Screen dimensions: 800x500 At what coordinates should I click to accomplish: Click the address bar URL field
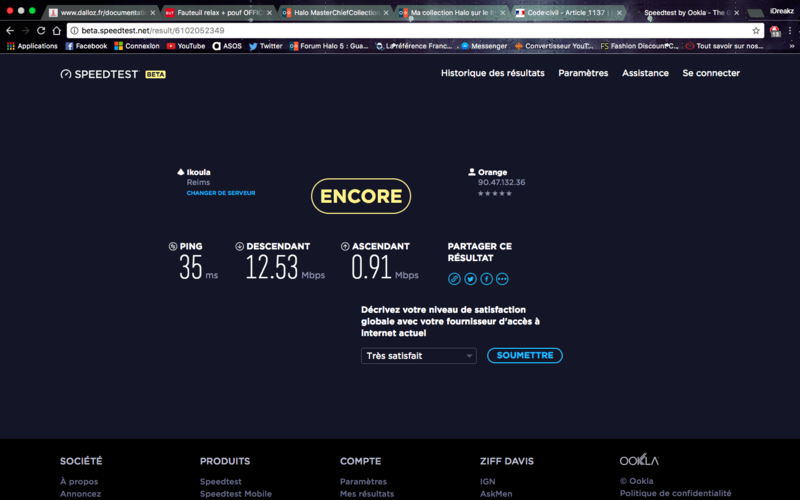point(400,31)
